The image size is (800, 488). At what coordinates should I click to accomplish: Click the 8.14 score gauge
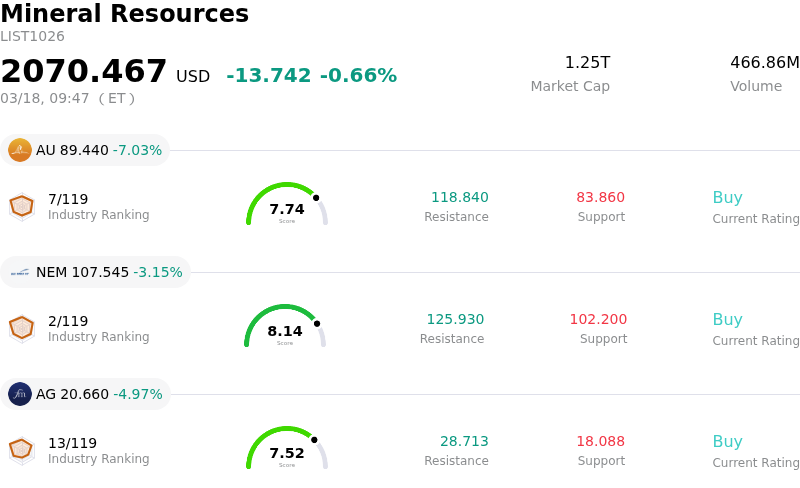point(285,327)
